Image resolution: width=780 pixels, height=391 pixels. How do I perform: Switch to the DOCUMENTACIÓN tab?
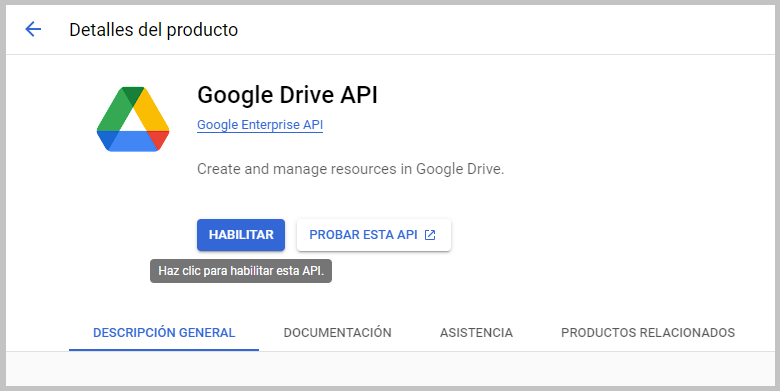[337, 333]
